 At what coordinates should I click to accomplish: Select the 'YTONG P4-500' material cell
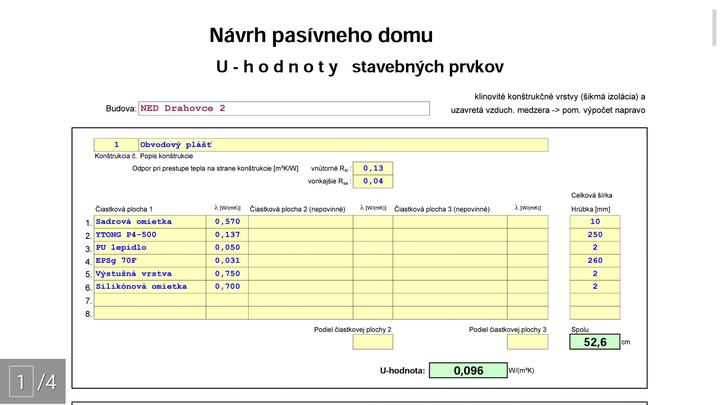point(150,234)
